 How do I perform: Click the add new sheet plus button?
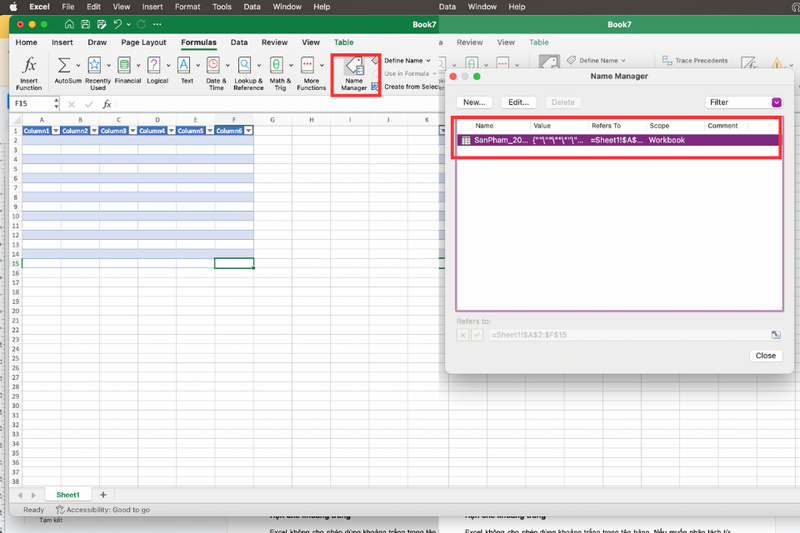tap(103, 495)
